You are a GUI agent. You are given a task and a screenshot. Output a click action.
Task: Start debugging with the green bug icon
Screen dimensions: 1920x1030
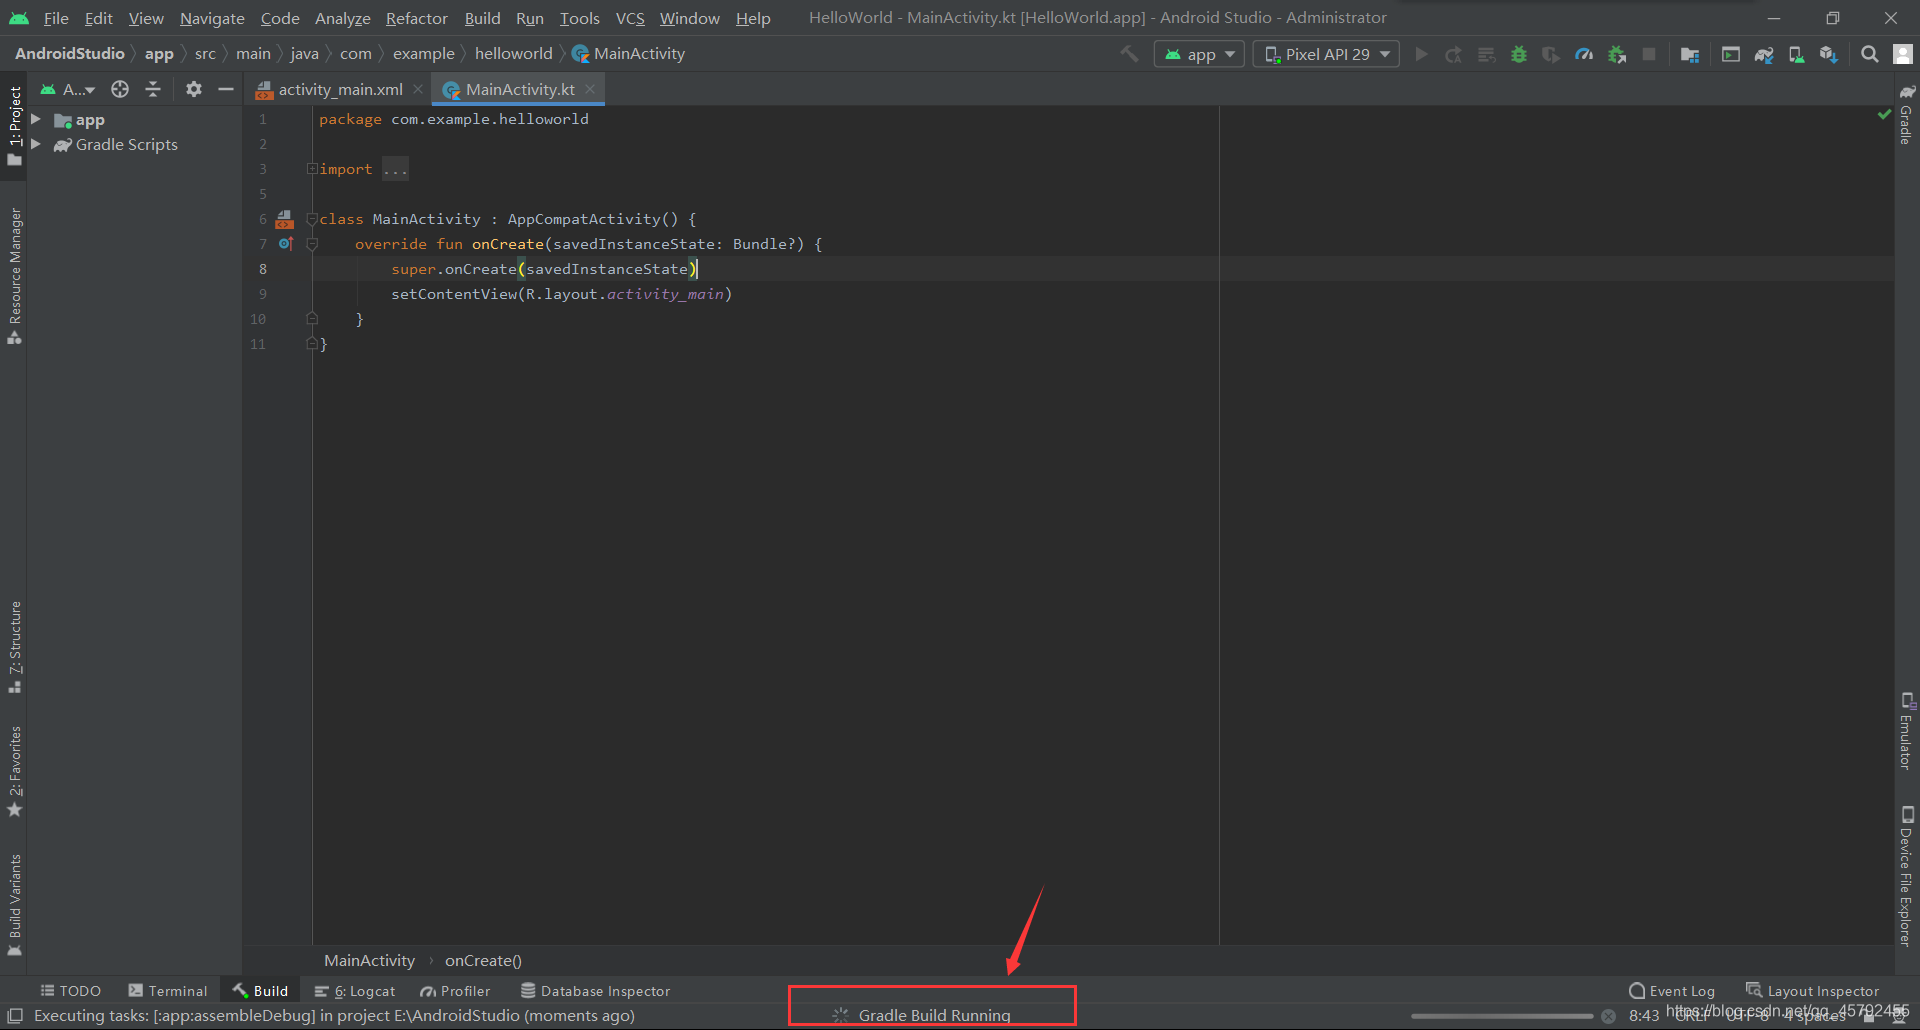coord(1519,54)
